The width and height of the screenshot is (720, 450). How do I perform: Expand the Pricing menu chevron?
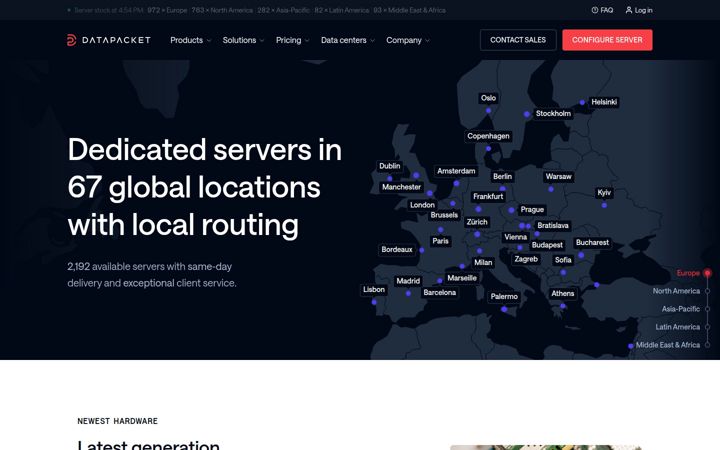pos(307,40)
